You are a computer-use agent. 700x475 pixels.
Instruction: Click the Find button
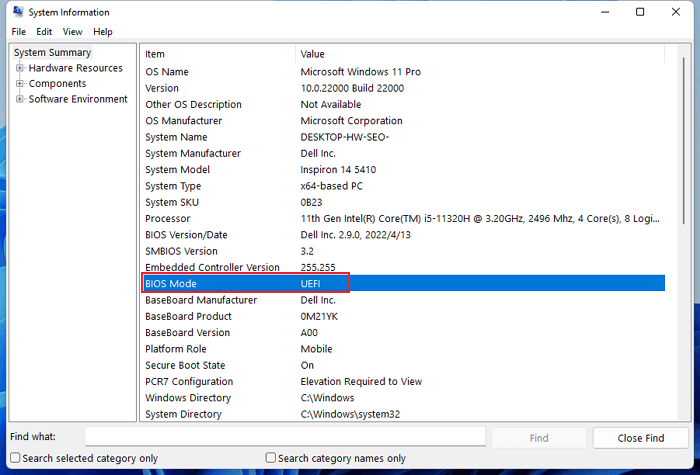pyautogui.click(x=538, y=438)
